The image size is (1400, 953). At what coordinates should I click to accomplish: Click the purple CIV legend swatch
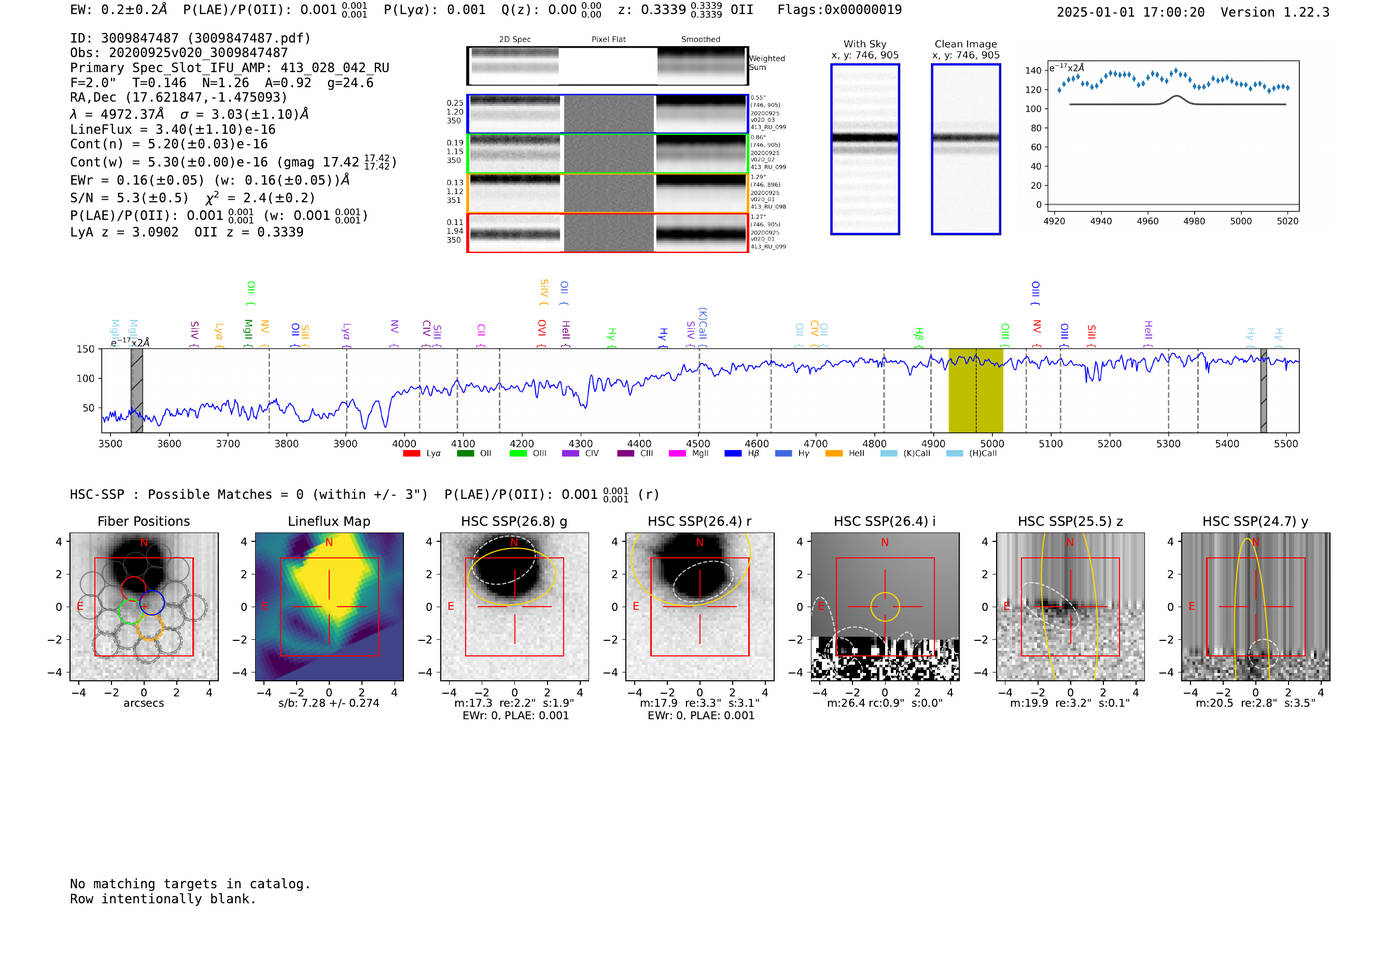(x=571, y=454)
